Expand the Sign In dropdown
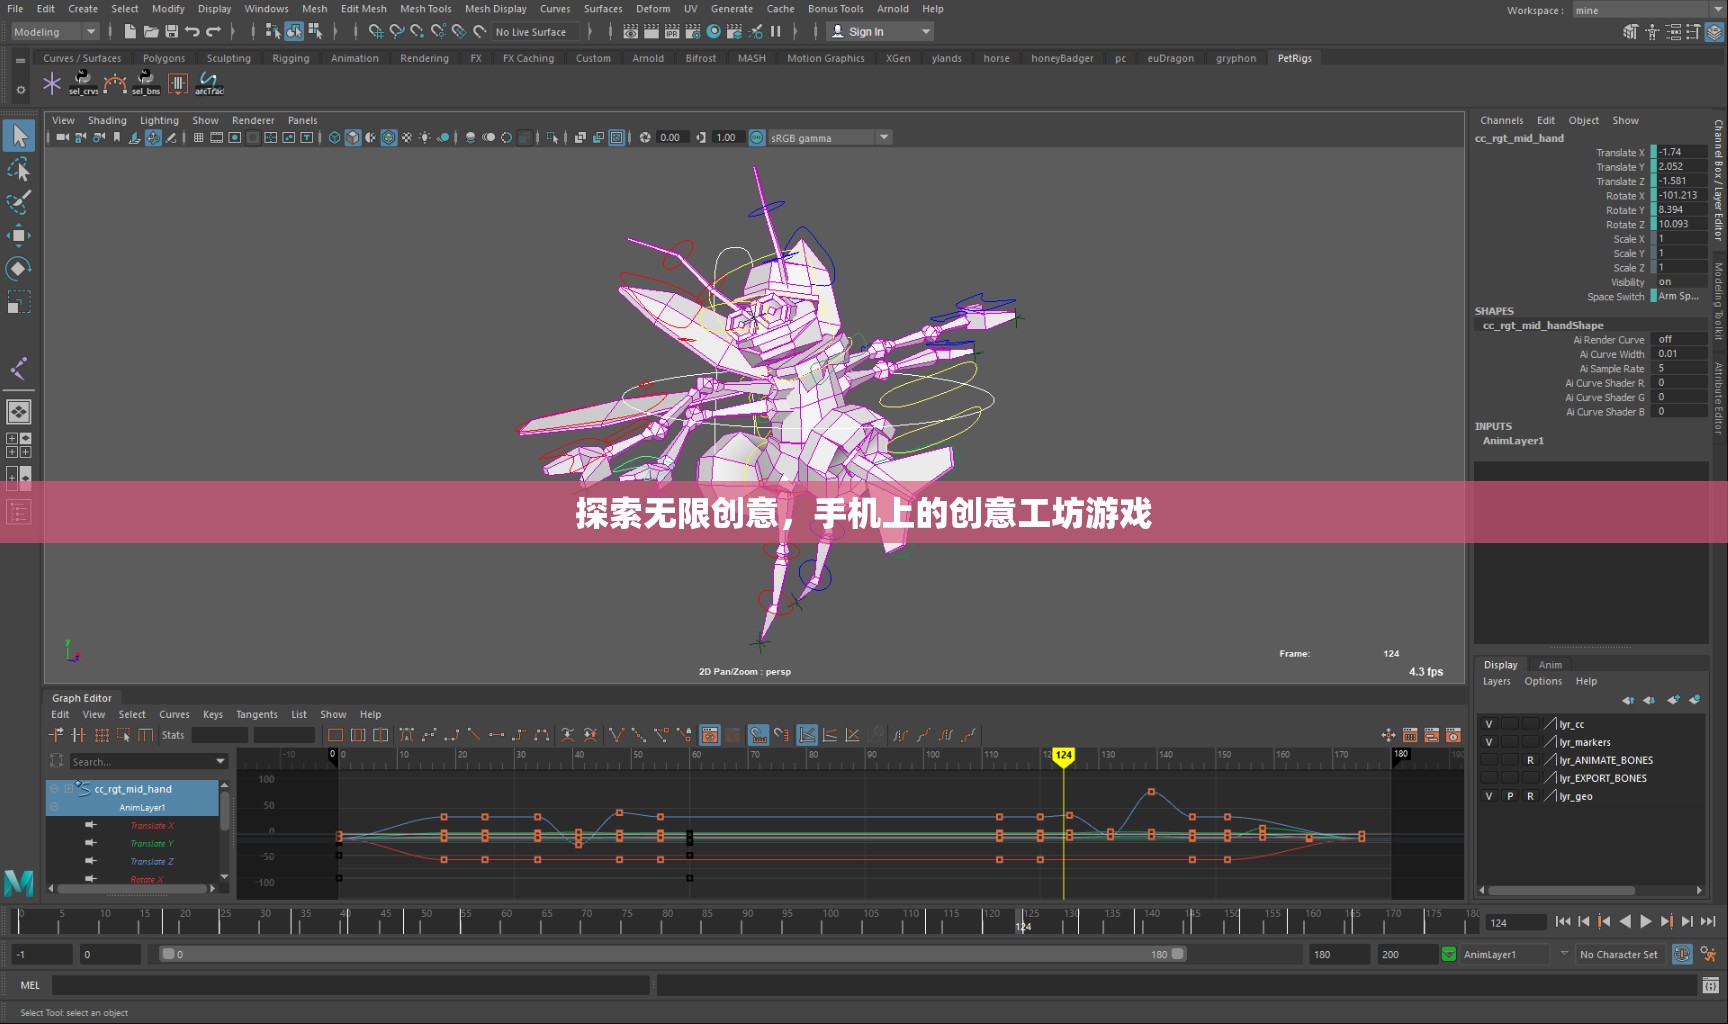 tap(926, 32)
